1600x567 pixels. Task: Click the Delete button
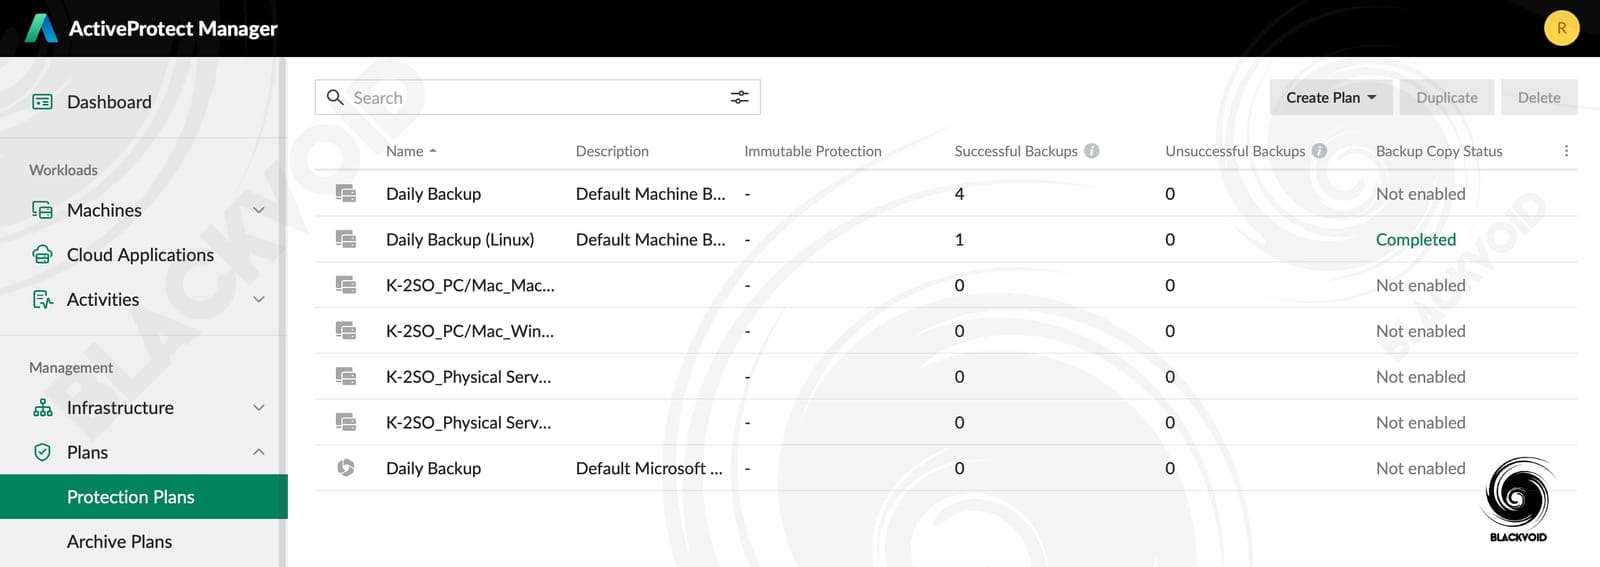[1539, 97]
